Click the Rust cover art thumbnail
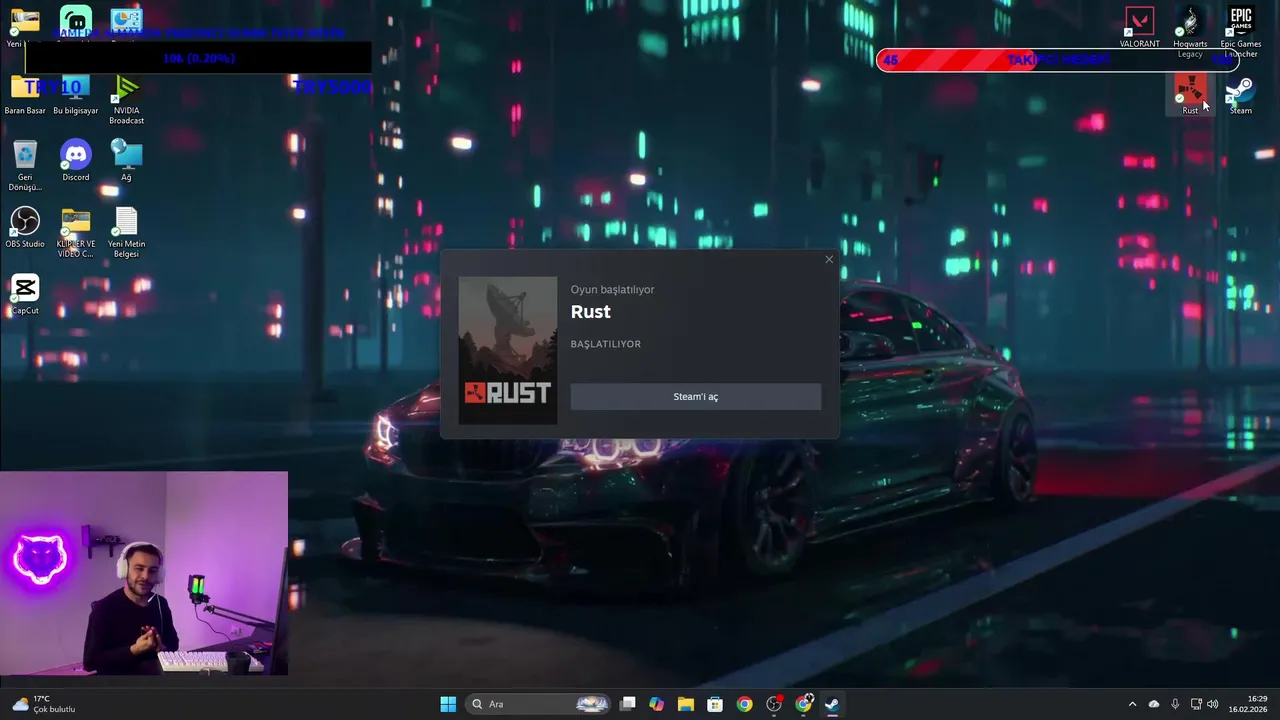1280x720 pixels. coord(508,350)
